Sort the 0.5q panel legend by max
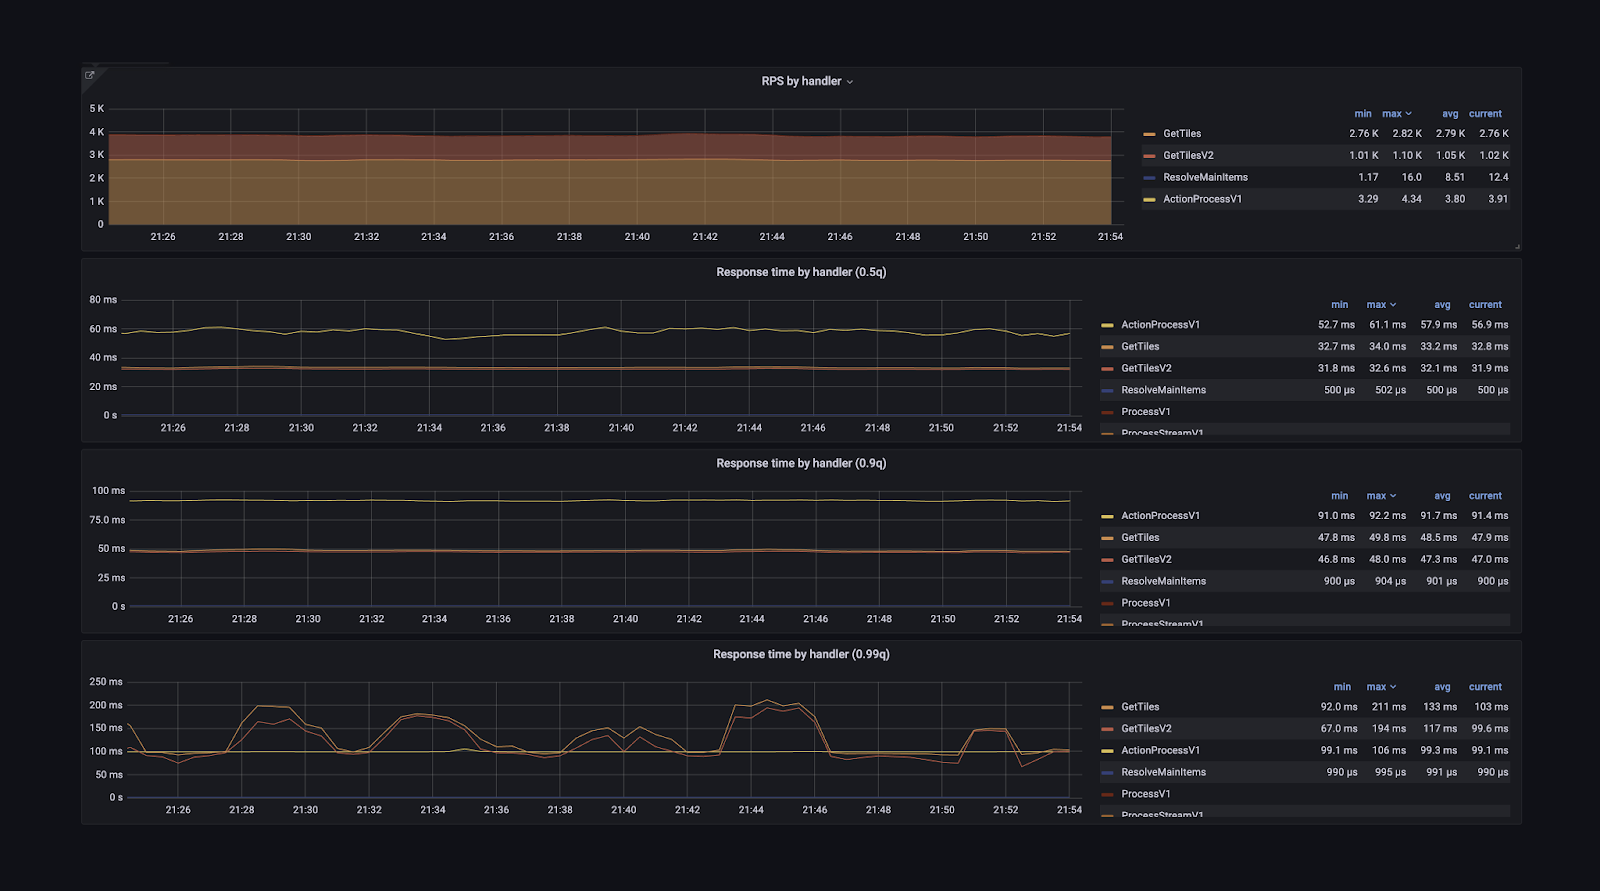 click(x=1381, y=305)
